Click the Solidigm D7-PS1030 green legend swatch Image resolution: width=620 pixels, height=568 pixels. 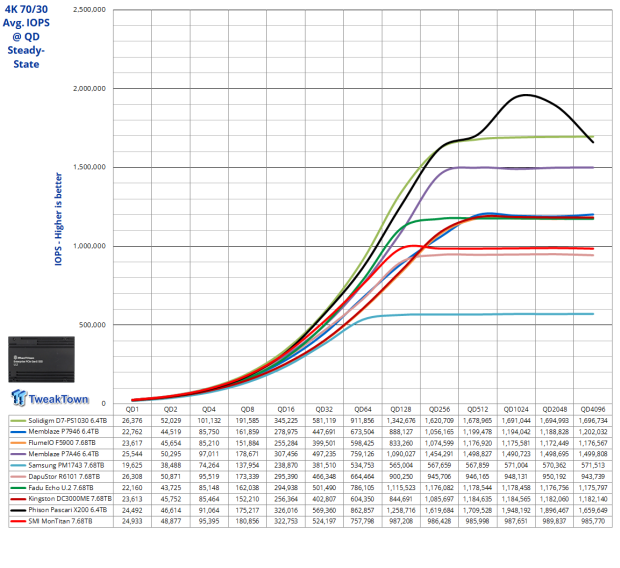coord(18,421)
